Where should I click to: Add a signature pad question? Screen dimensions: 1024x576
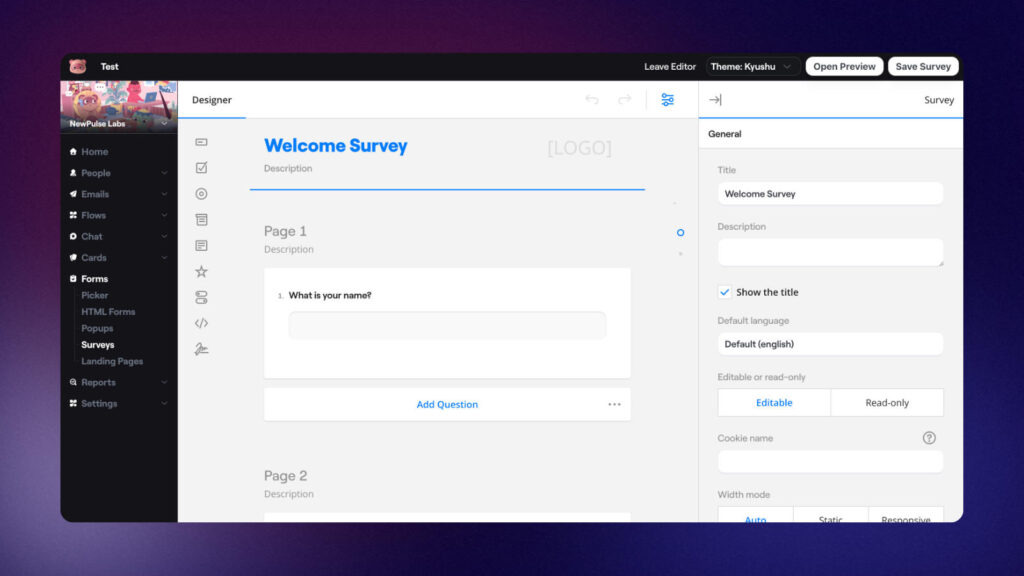click(x=201, y=348)
